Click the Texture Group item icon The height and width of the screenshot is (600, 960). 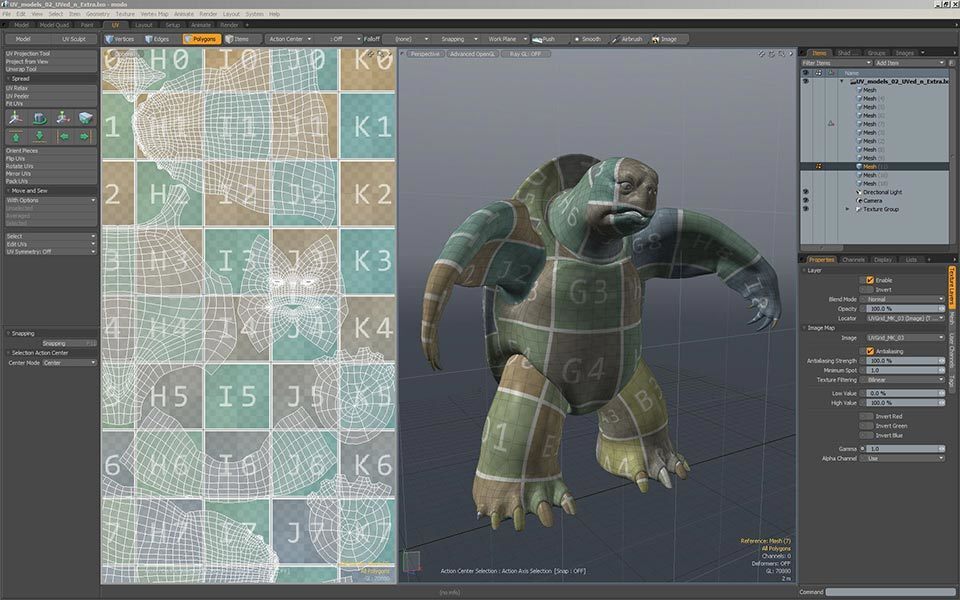[x=859, y=209]
